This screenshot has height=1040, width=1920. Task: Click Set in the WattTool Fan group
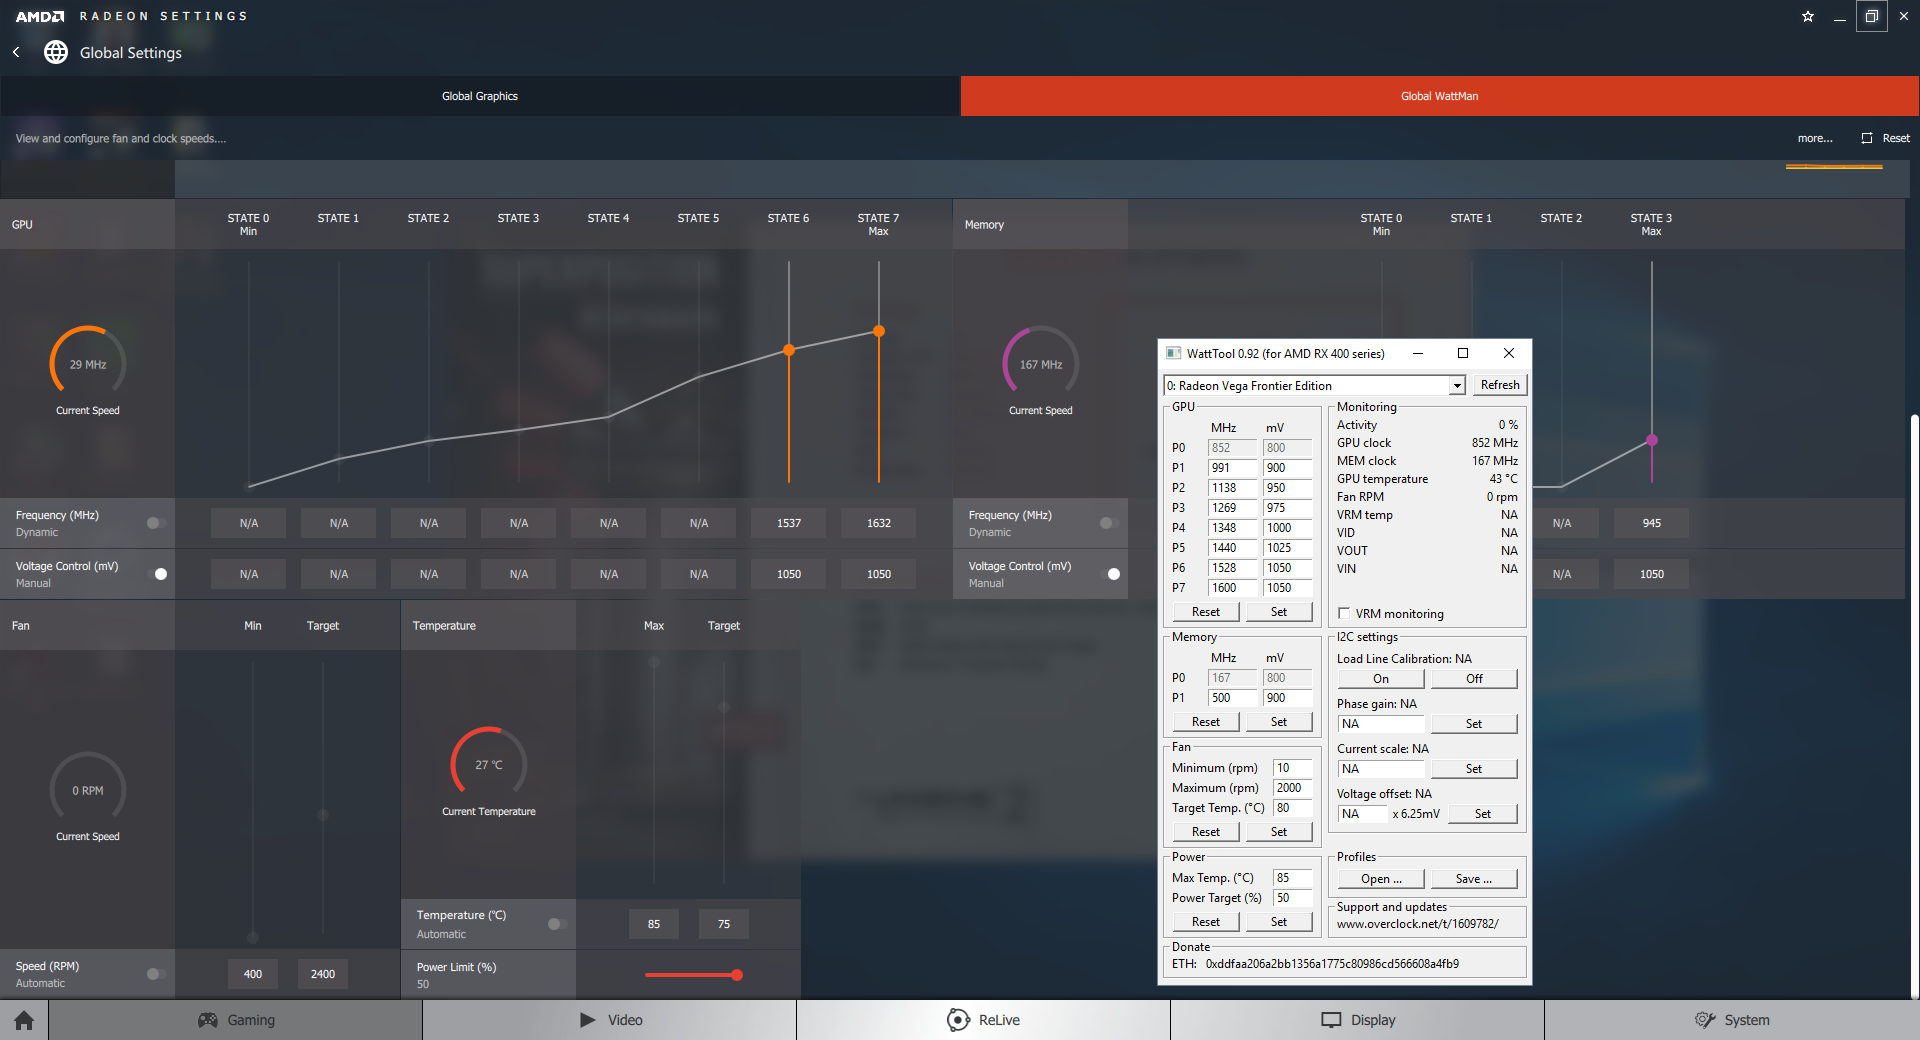pyautogui.click(x=1279, y=832)
